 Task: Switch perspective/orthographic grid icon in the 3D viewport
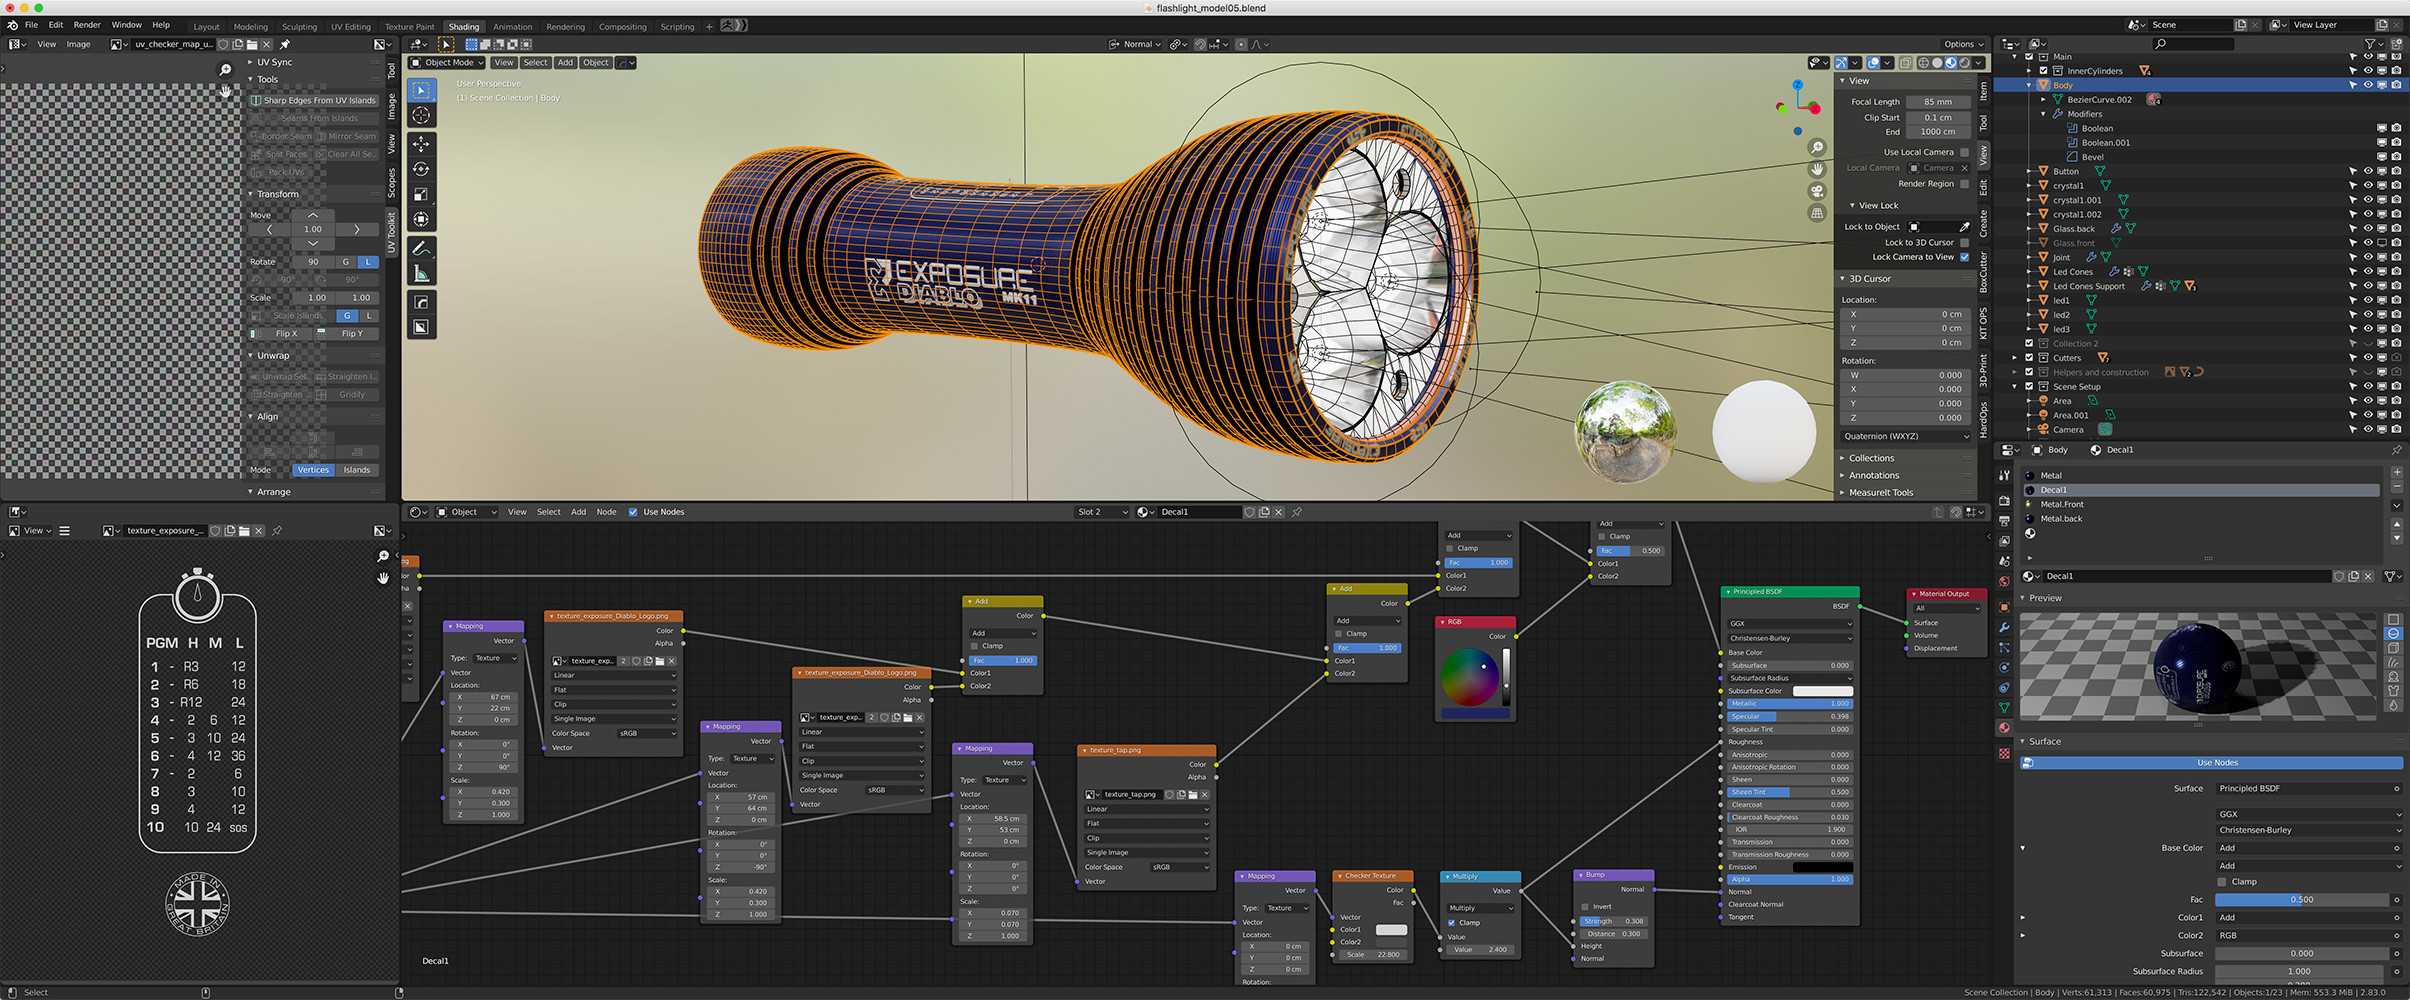(1817, 213)
